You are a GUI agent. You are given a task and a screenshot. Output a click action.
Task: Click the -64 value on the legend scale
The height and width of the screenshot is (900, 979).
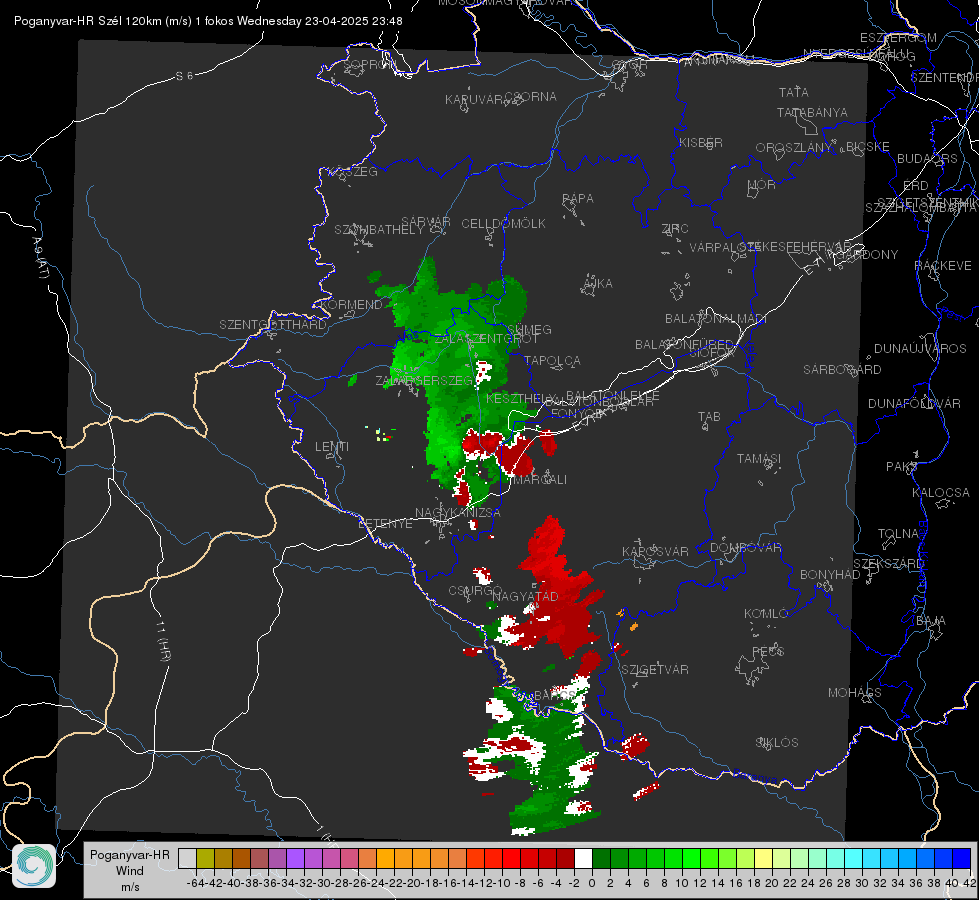[196, 883]
